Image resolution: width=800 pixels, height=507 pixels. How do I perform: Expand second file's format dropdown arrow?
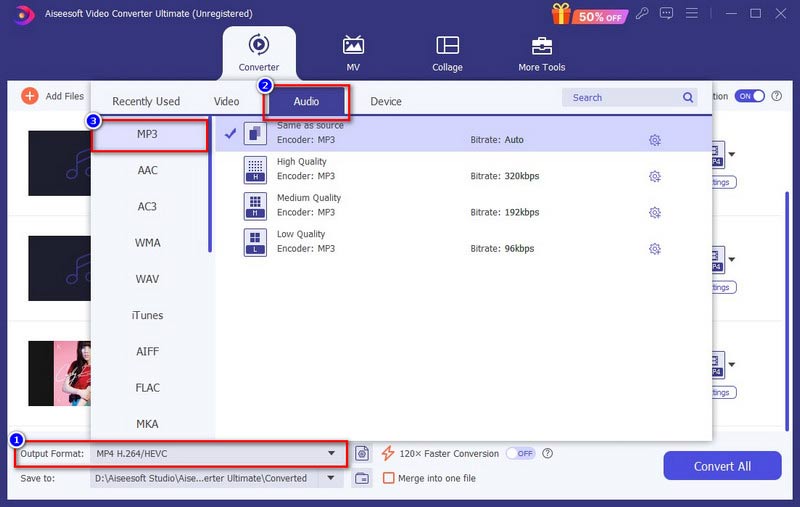click(x=732, y=259)
